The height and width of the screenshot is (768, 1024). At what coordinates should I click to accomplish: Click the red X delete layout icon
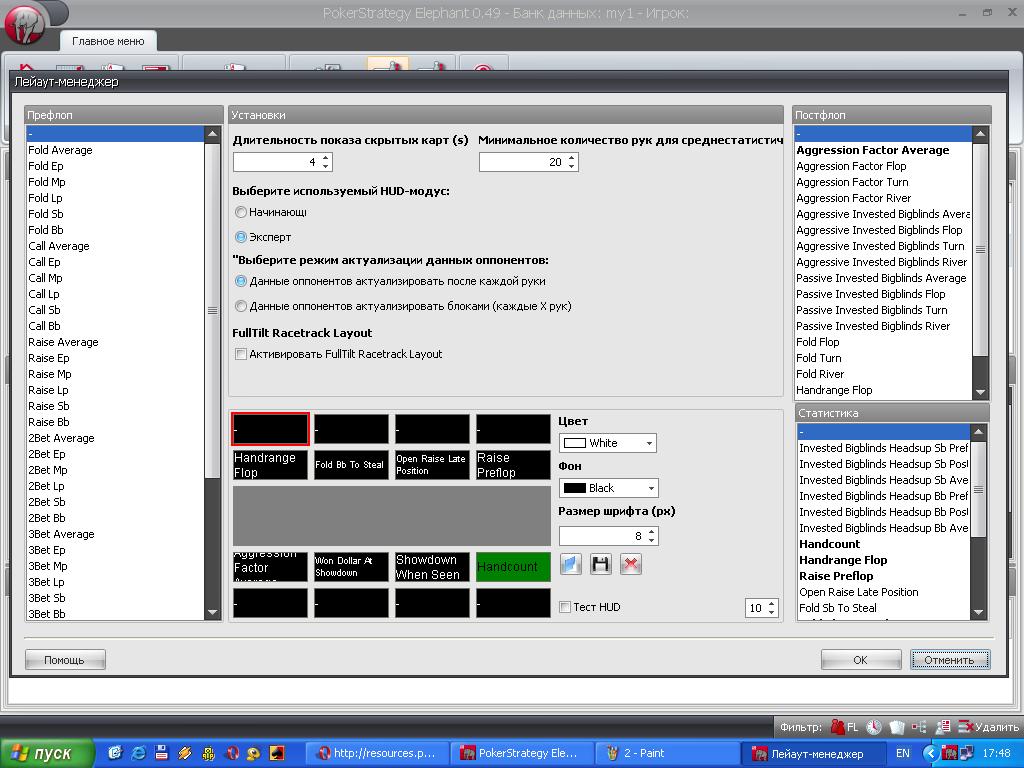pos(631,564)
